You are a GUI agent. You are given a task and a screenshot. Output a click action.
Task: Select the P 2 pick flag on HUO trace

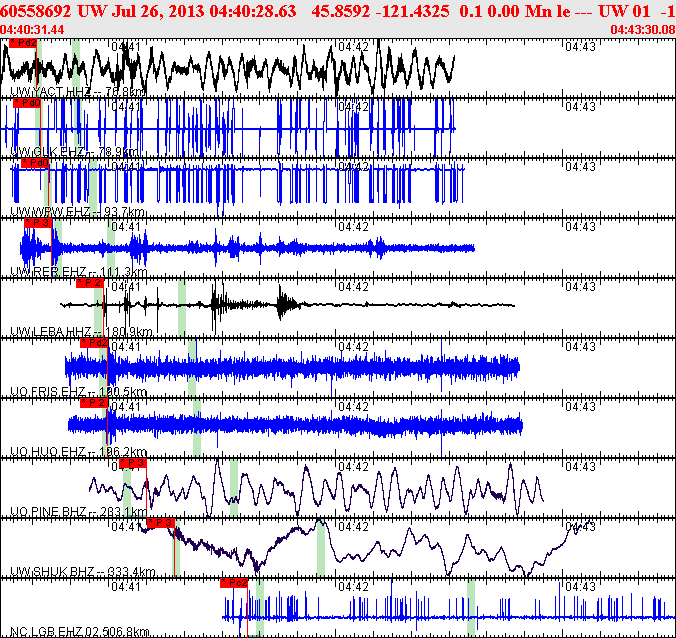(94, 403)
